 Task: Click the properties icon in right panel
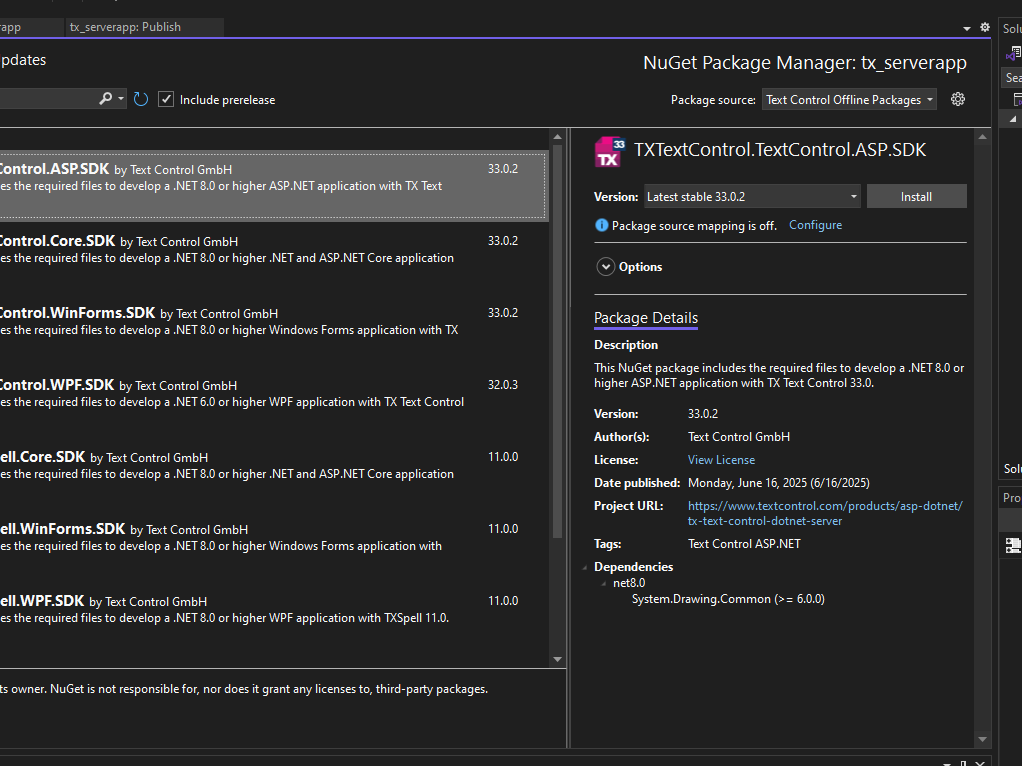[1013, 545]
